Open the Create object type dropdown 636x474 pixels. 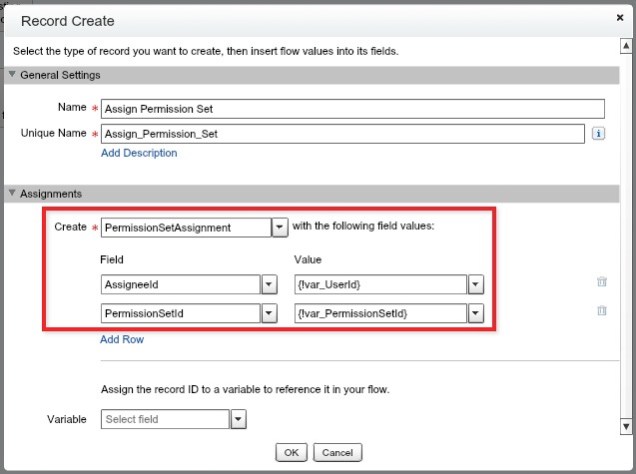click(279, 228)
